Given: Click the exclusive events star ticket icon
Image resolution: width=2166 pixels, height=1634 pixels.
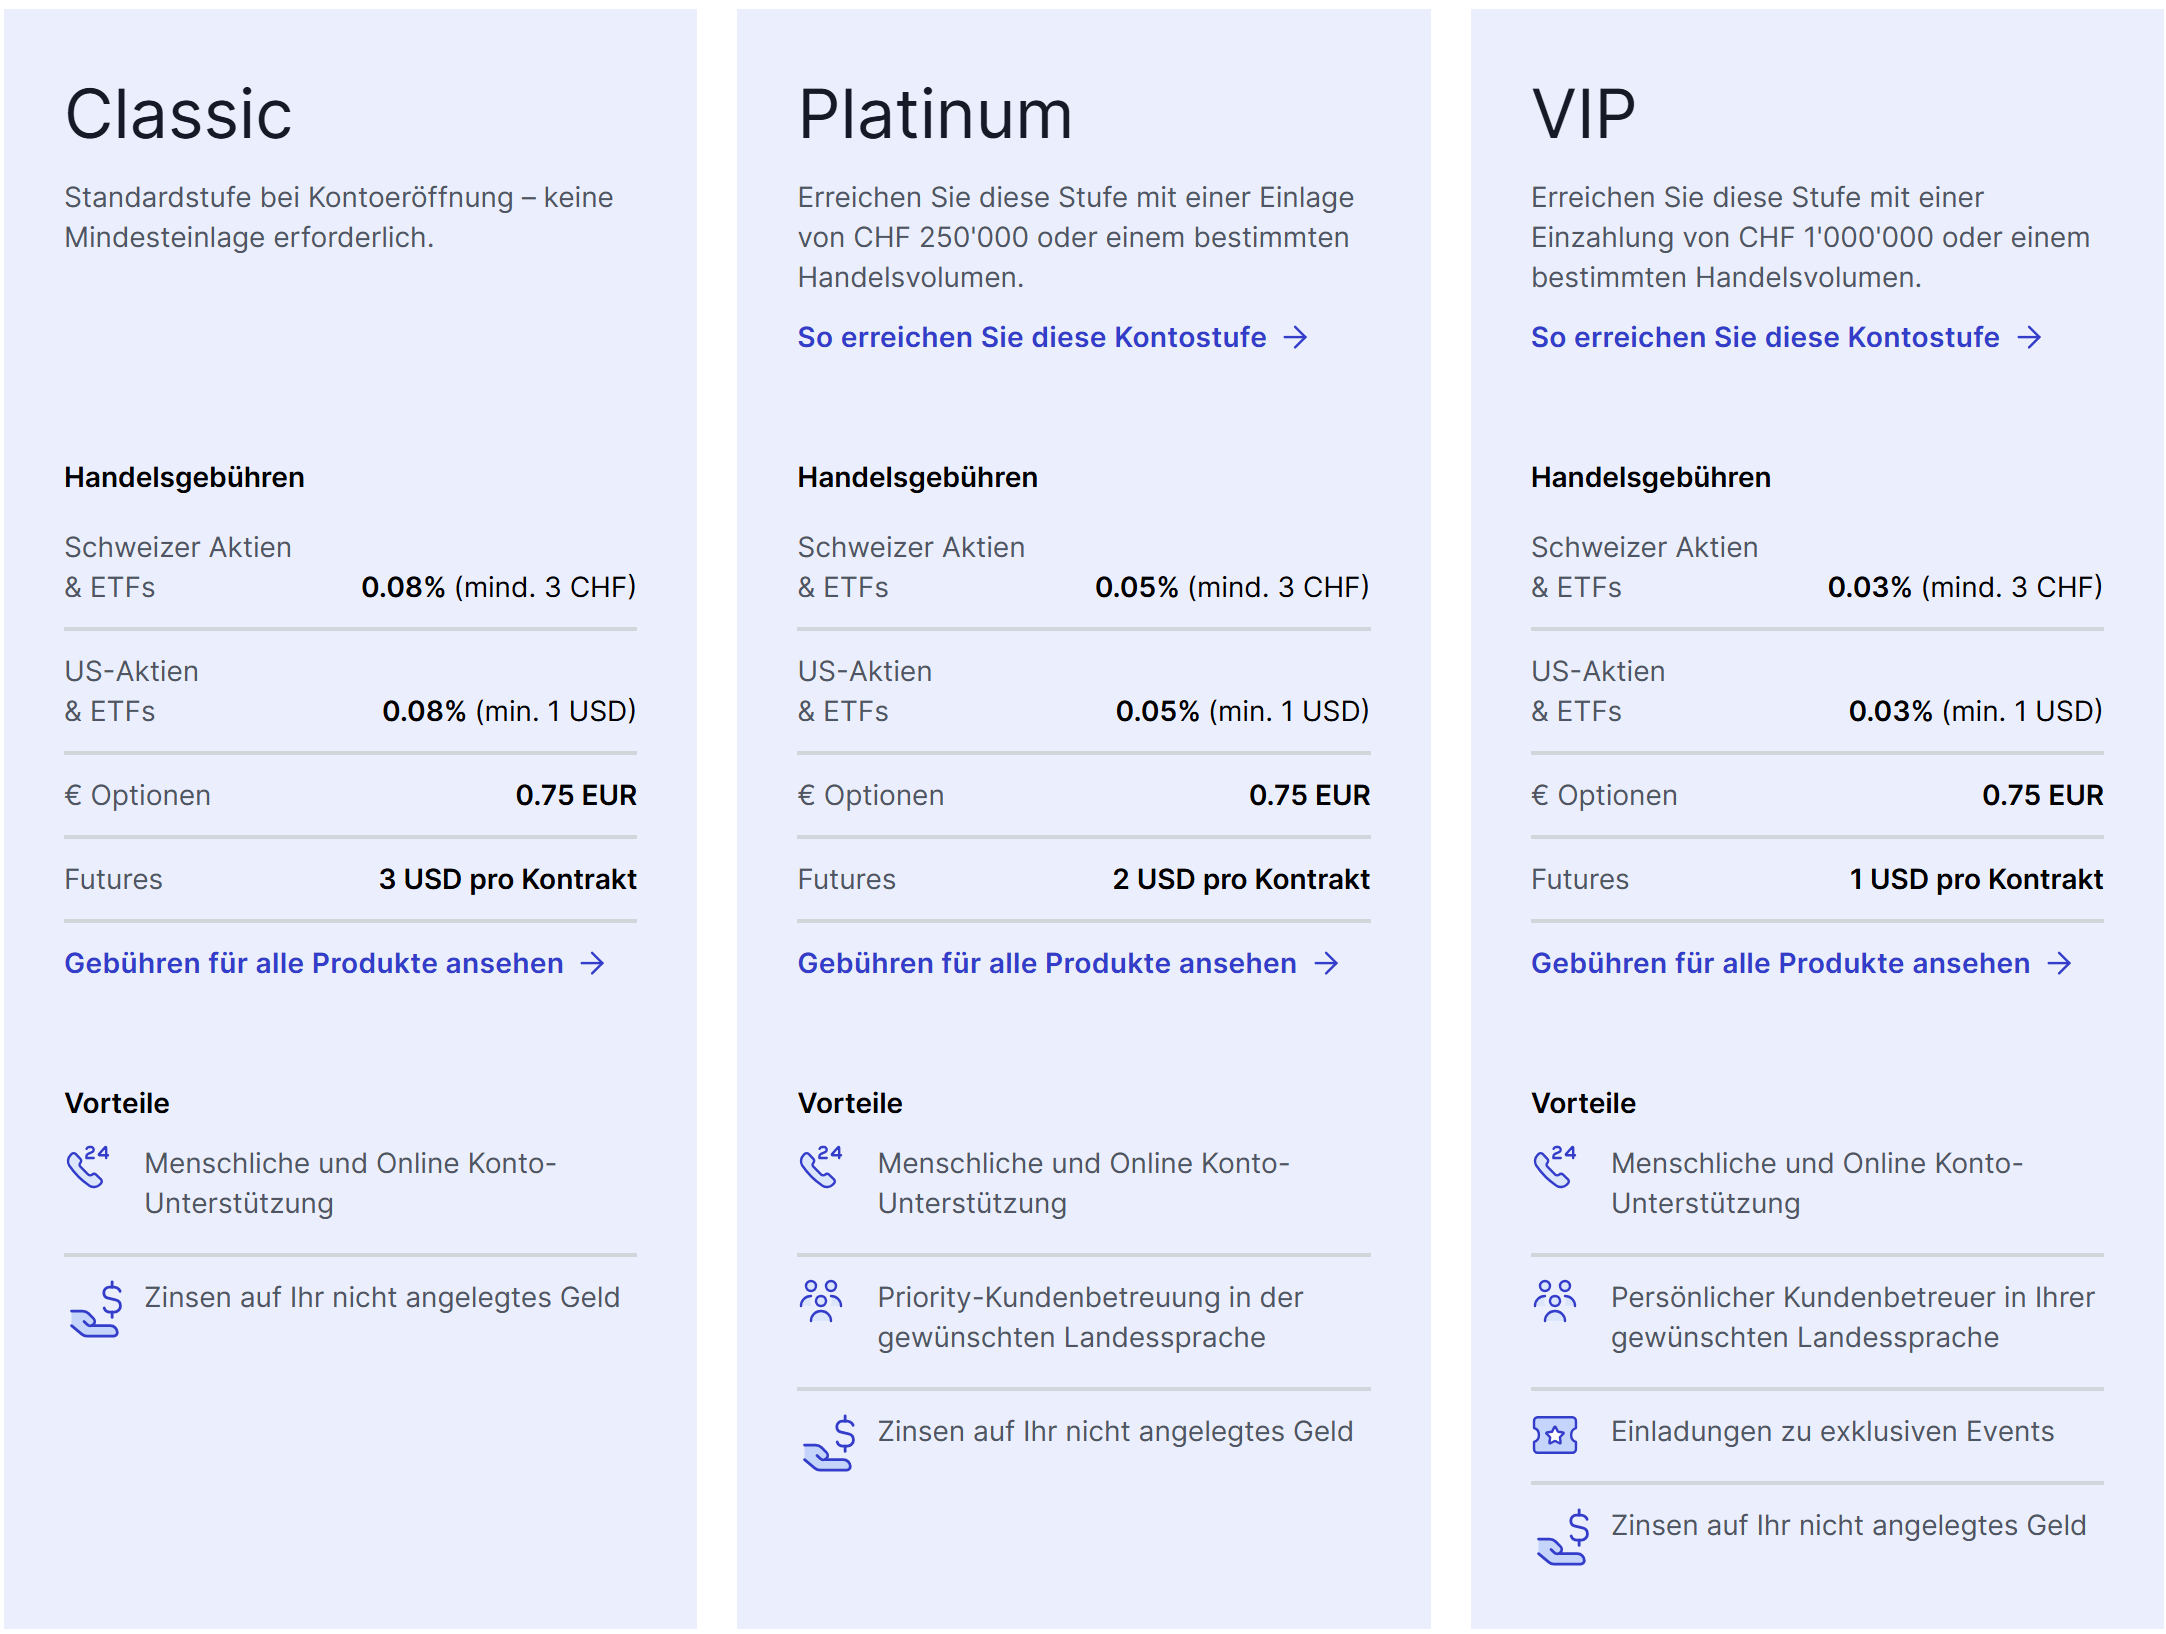Looking at the screenshot, I should click(1555, 1435).
